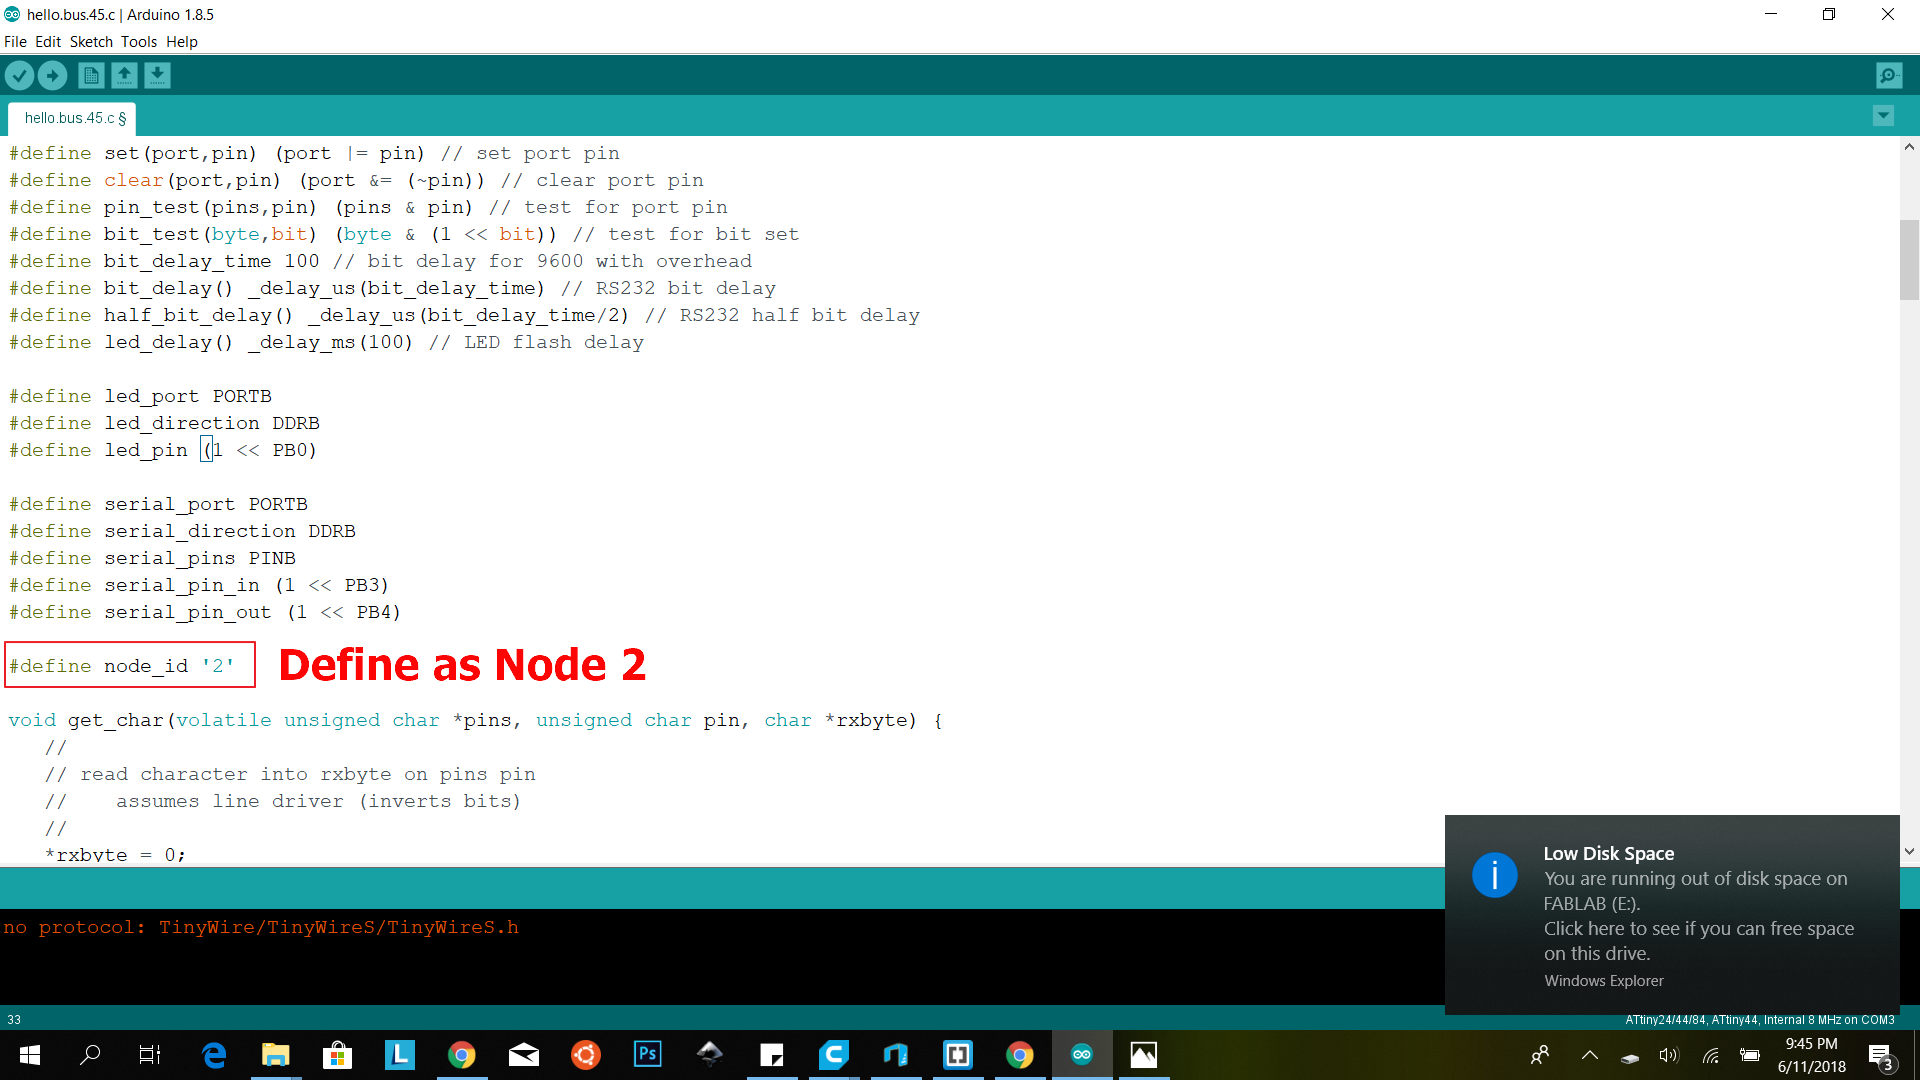Open the volume control in system tray
The image size is (1920, 1080).
(1668, 1054)
